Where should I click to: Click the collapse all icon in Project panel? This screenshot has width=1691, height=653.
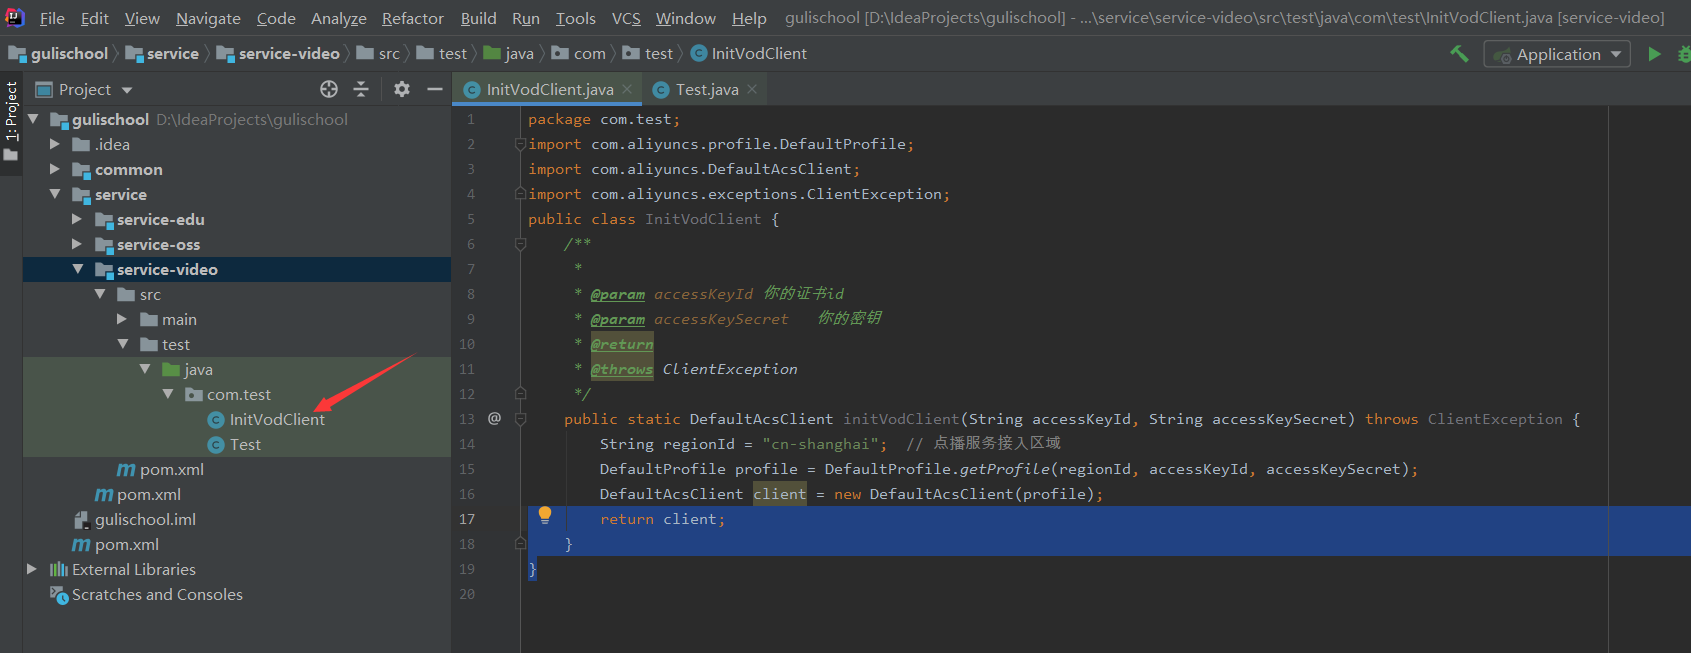pos(361,89)
